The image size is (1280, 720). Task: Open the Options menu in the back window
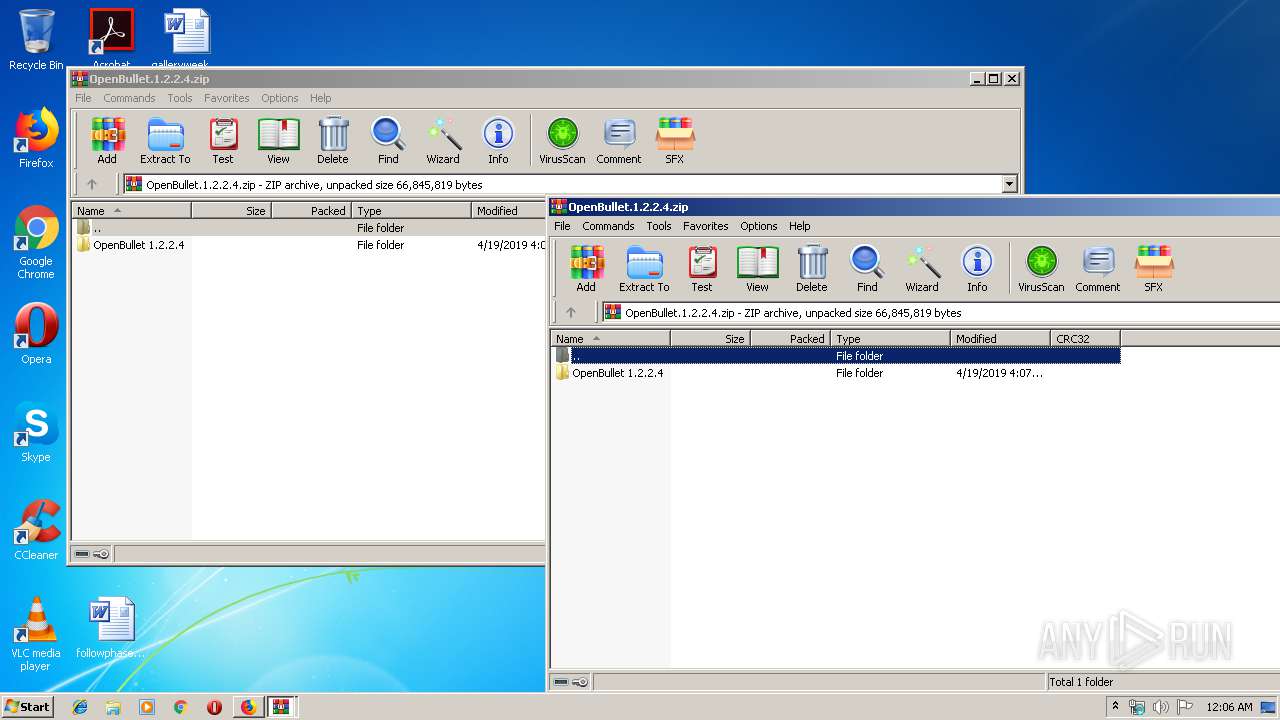(x=280, y=98)
